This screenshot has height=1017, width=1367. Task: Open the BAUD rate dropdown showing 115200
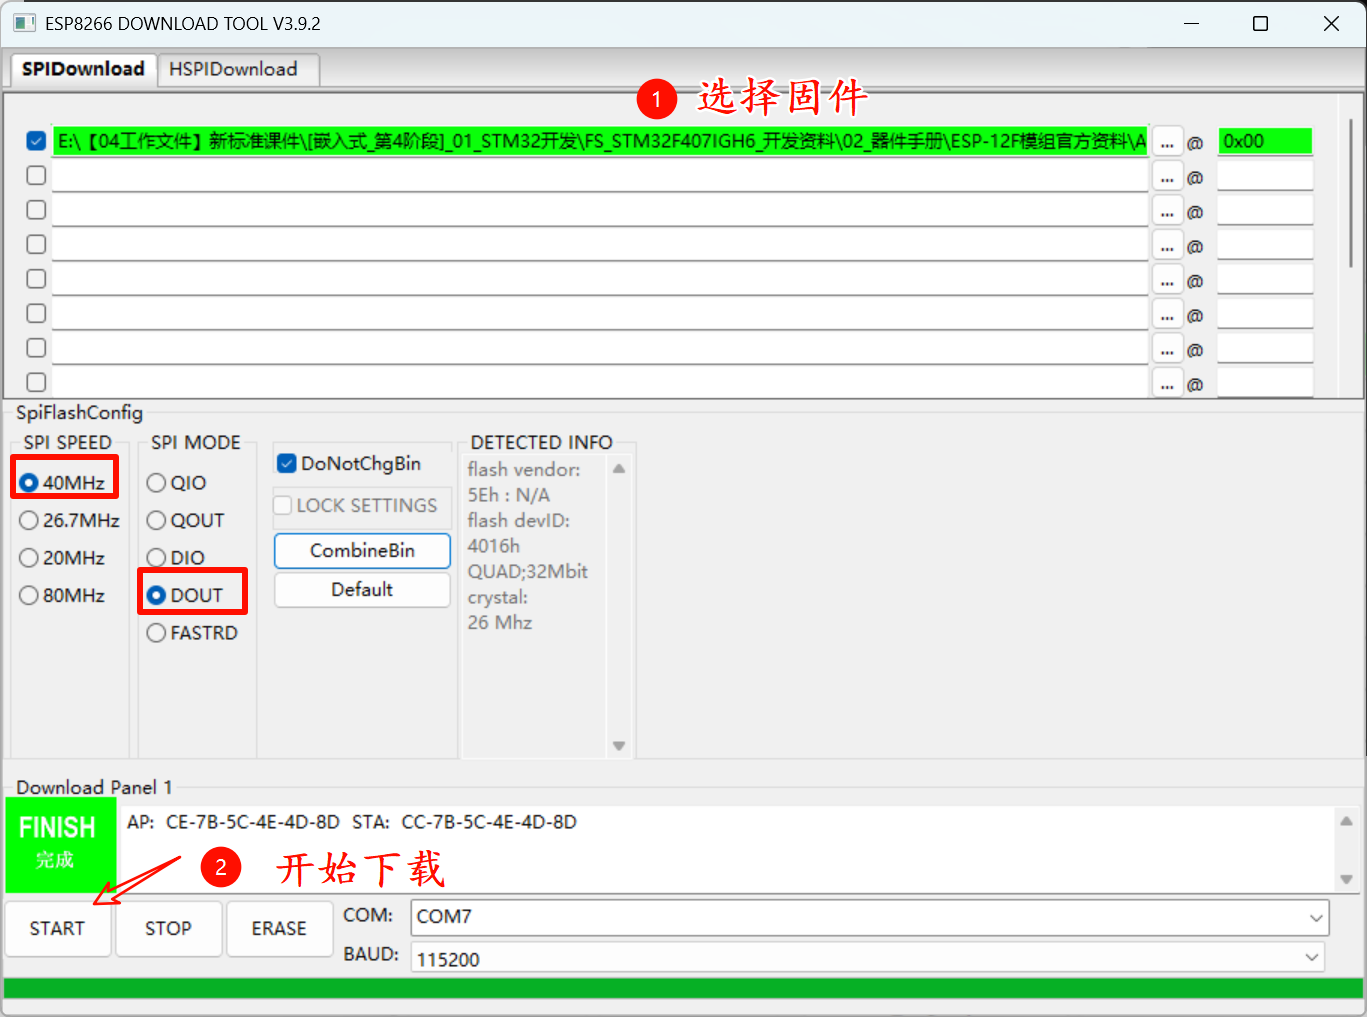pyautogui.click(x=867, y=959)
